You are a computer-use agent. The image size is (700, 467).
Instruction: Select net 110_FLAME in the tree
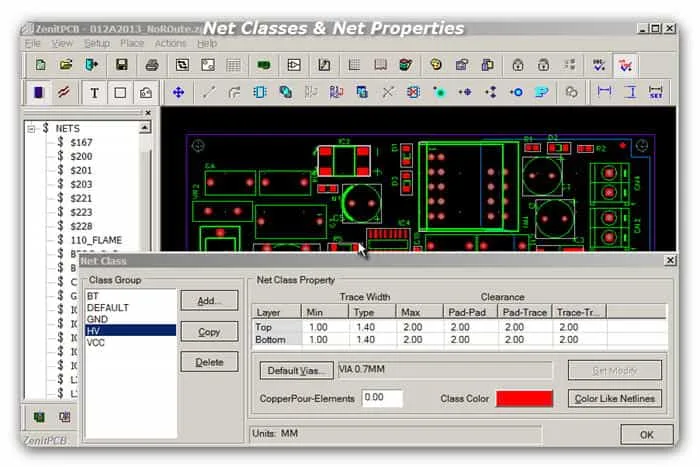pos(96,240)
